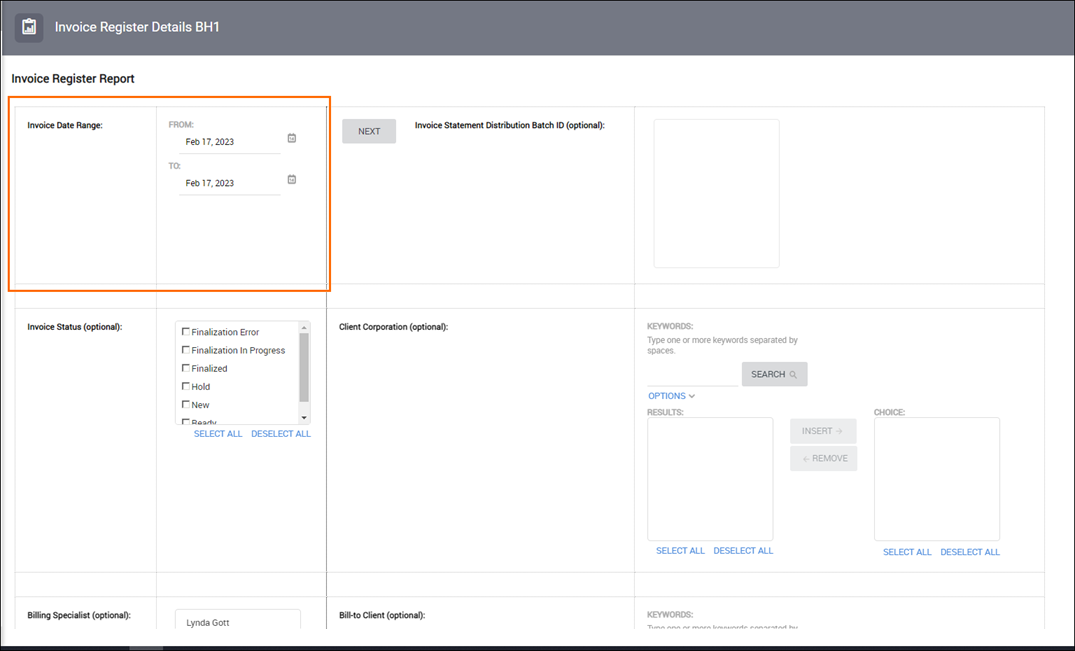Expand the OPTIONS chevron under keywords
The image size is (1075, 651).
(x=692, y=396)
